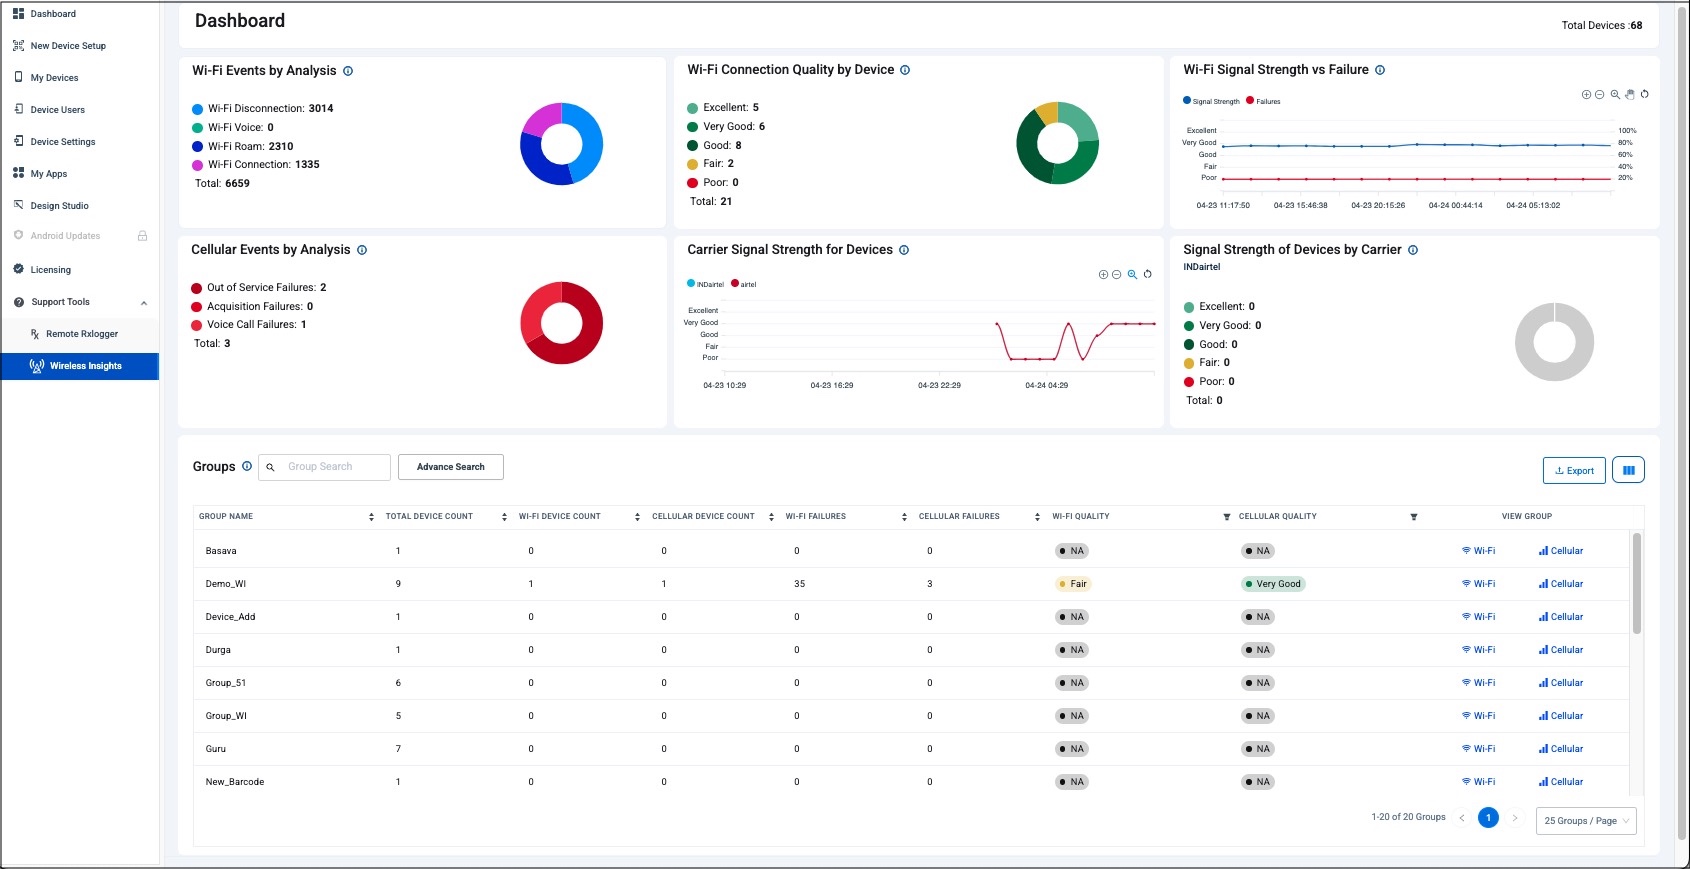Image resolution: width=1690 pixels, height=869 pixels.
Task: Select the pan hand tool on Wi-Fi chart
Action: tap(1630, 95)
